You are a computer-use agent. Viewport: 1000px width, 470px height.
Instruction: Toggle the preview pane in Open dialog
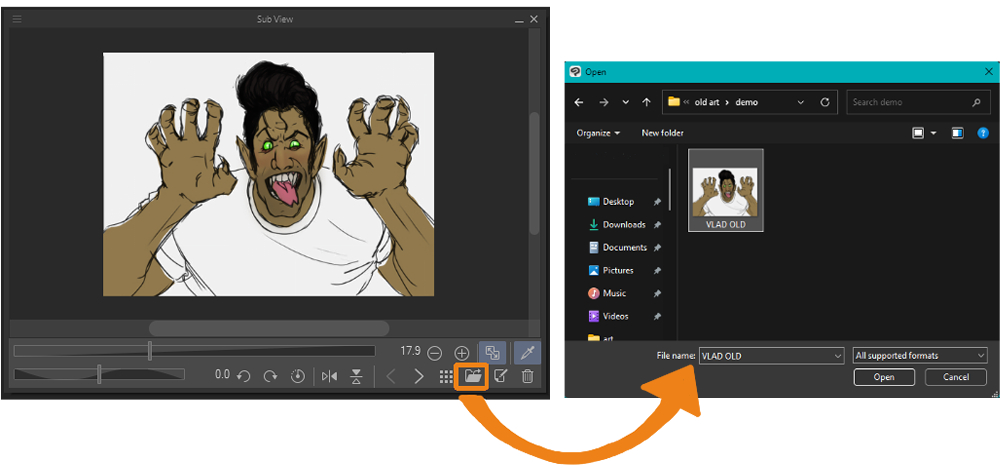coord(957,132)
